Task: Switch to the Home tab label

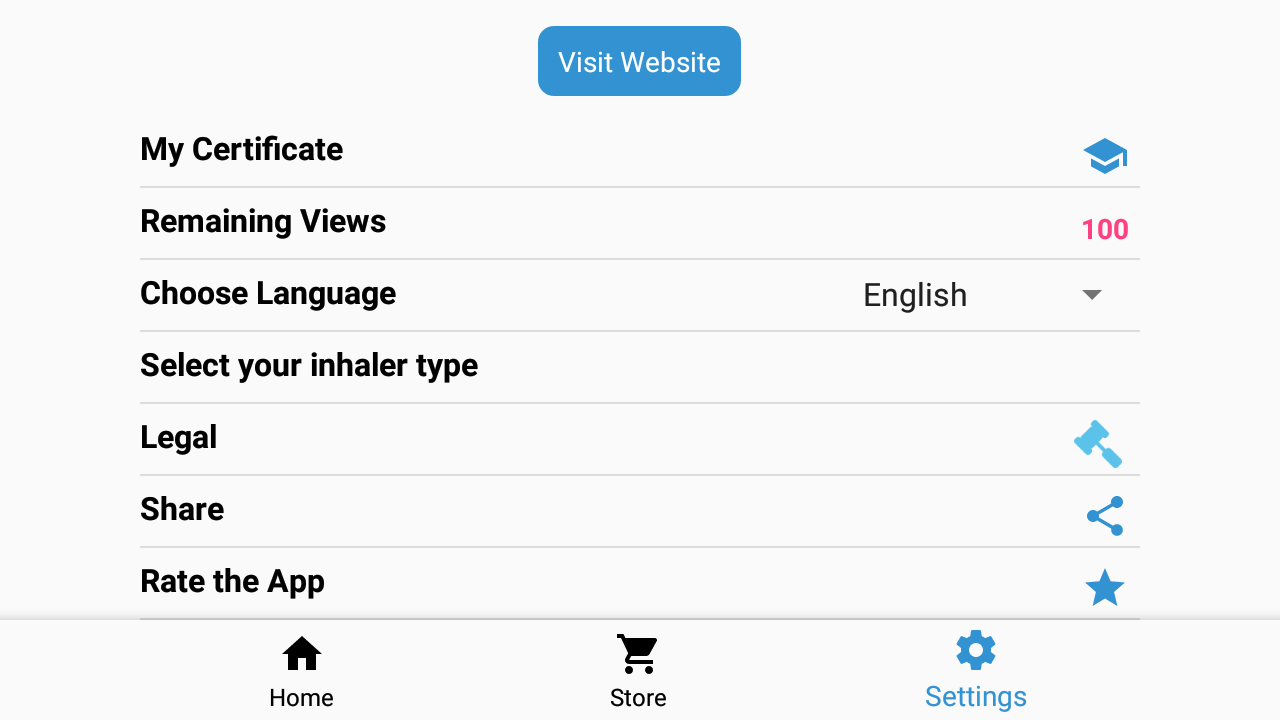Action: point(301,697)
